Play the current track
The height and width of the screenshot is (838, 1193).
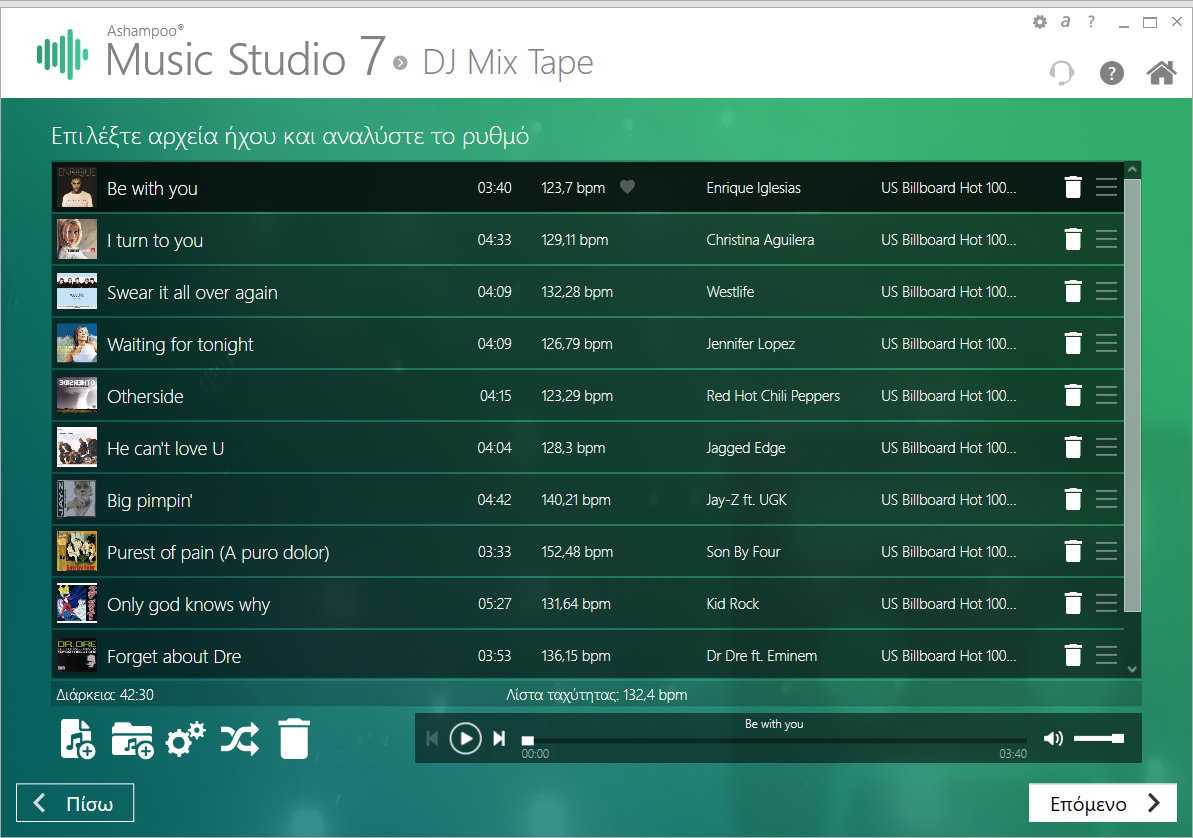pos(466,738)
